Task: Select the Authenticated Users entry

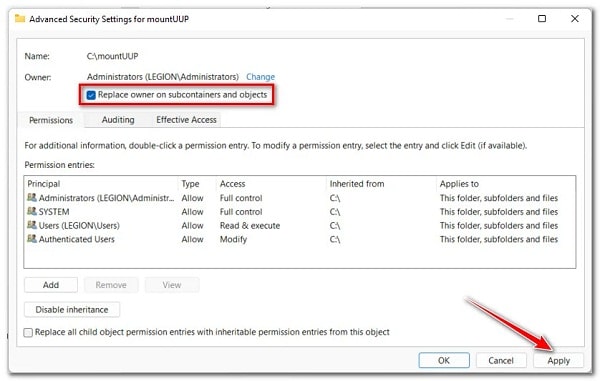Action: tap(300, 239)
